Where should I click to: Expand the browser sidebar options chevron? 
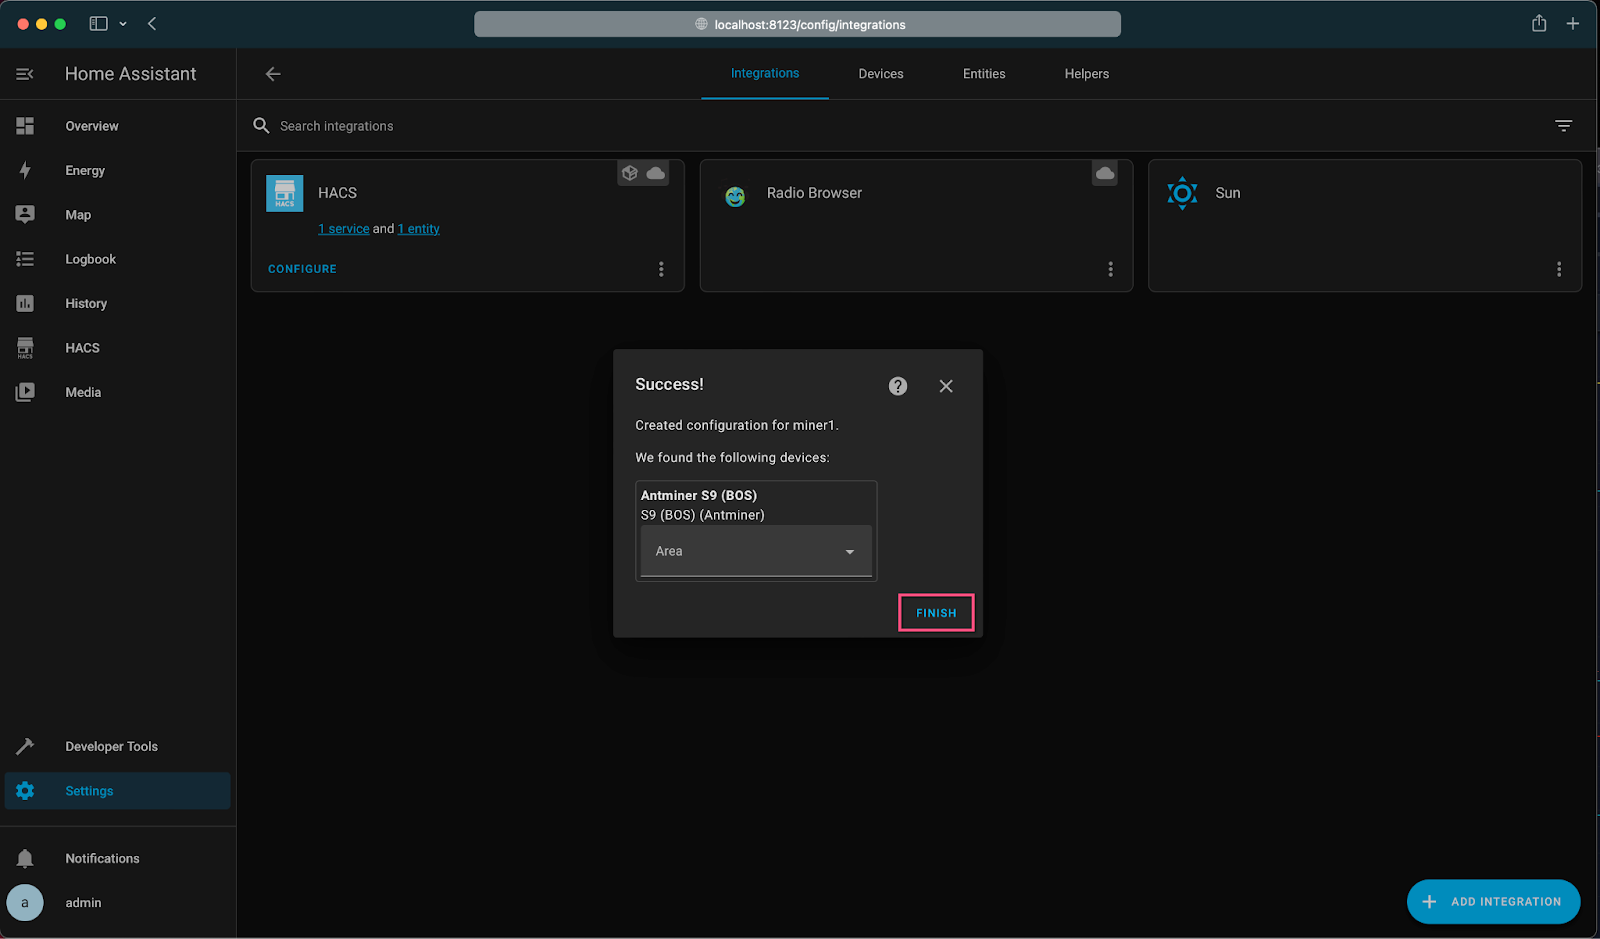[123, 24]
